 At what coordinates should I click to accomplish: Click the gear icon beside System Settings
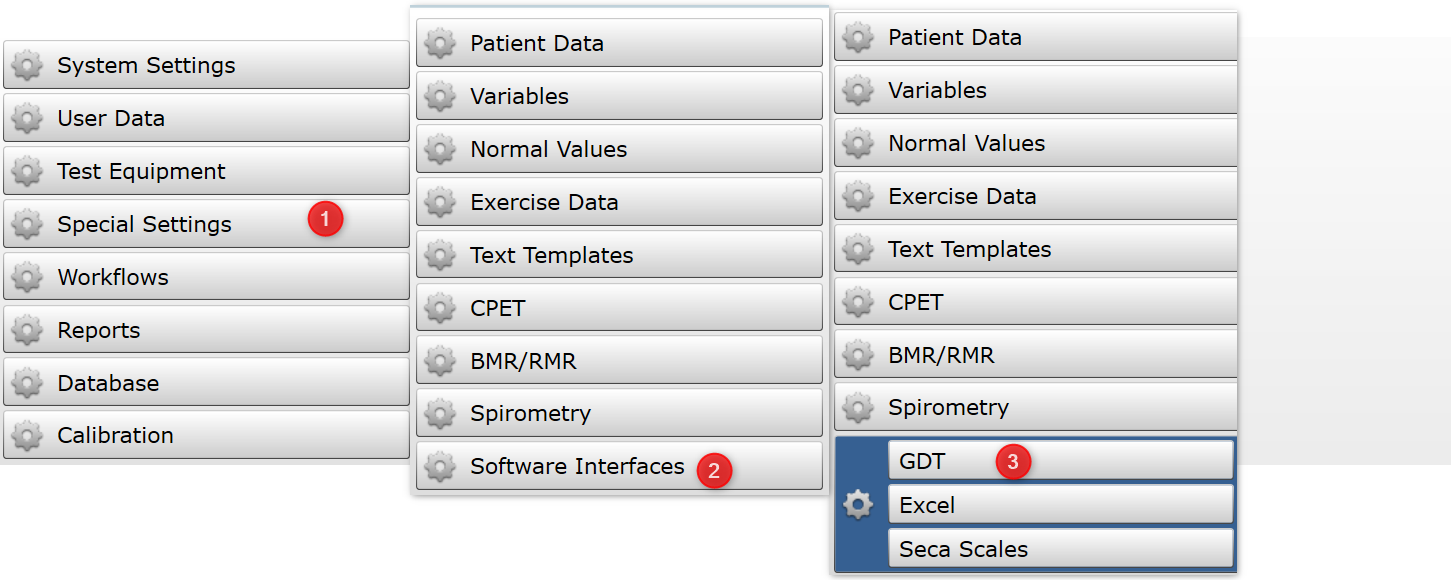click(x=26, y=66)
